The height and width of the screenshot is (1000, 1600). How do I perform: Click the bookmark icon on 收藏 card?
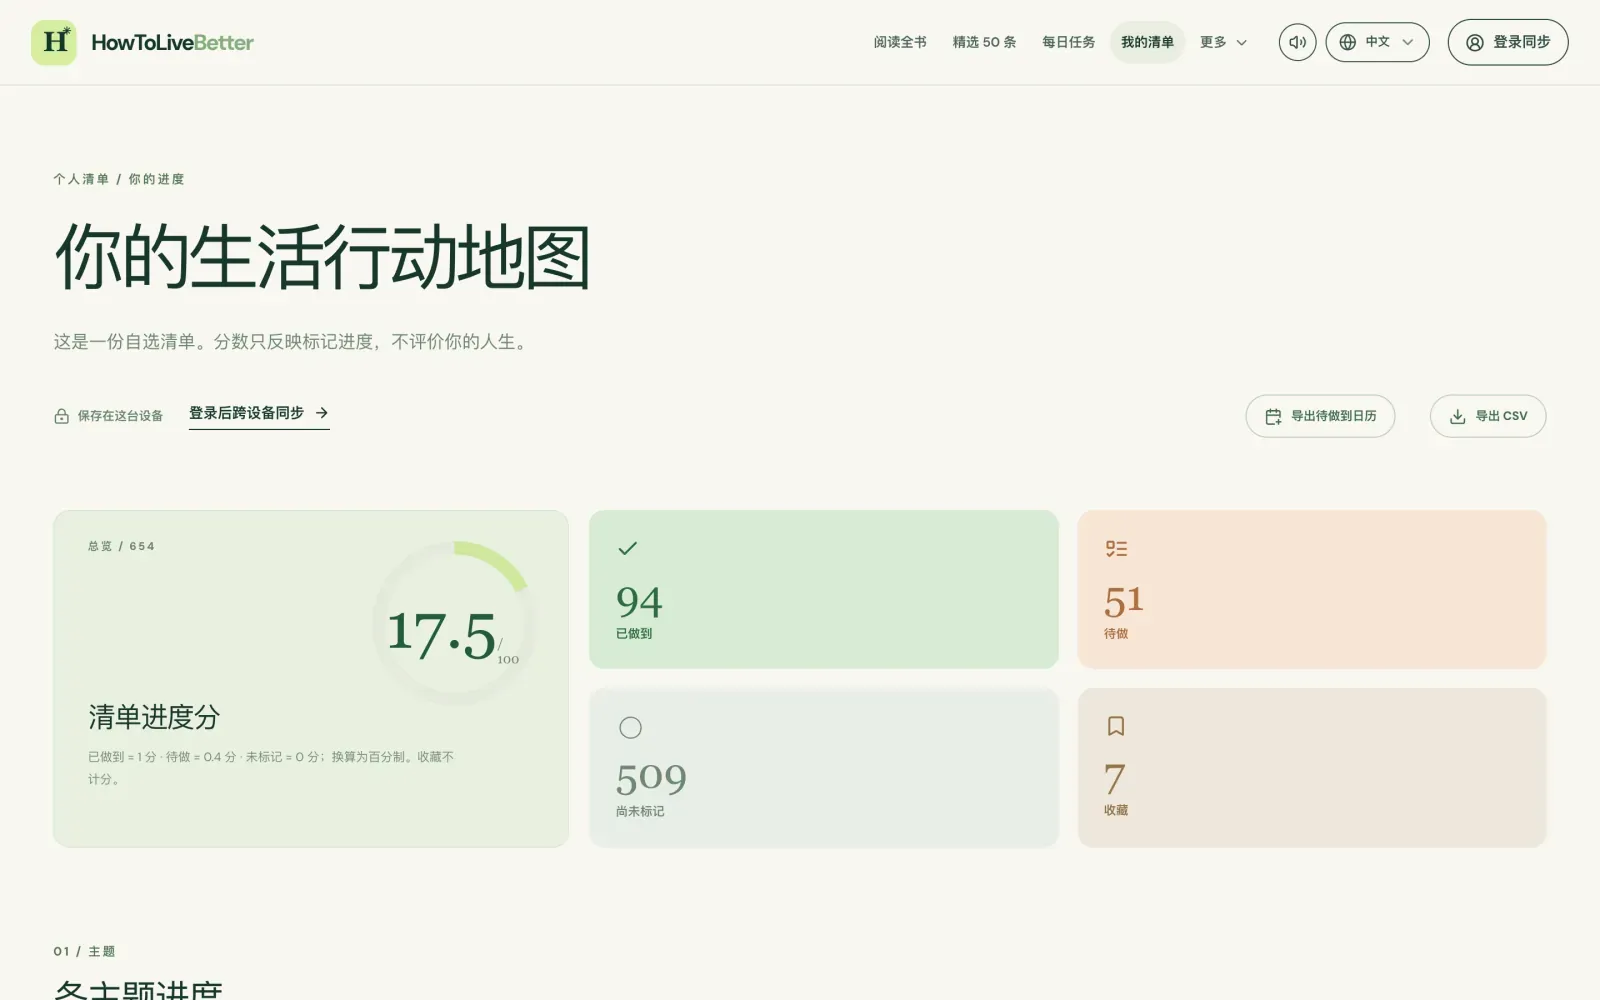1116,726
